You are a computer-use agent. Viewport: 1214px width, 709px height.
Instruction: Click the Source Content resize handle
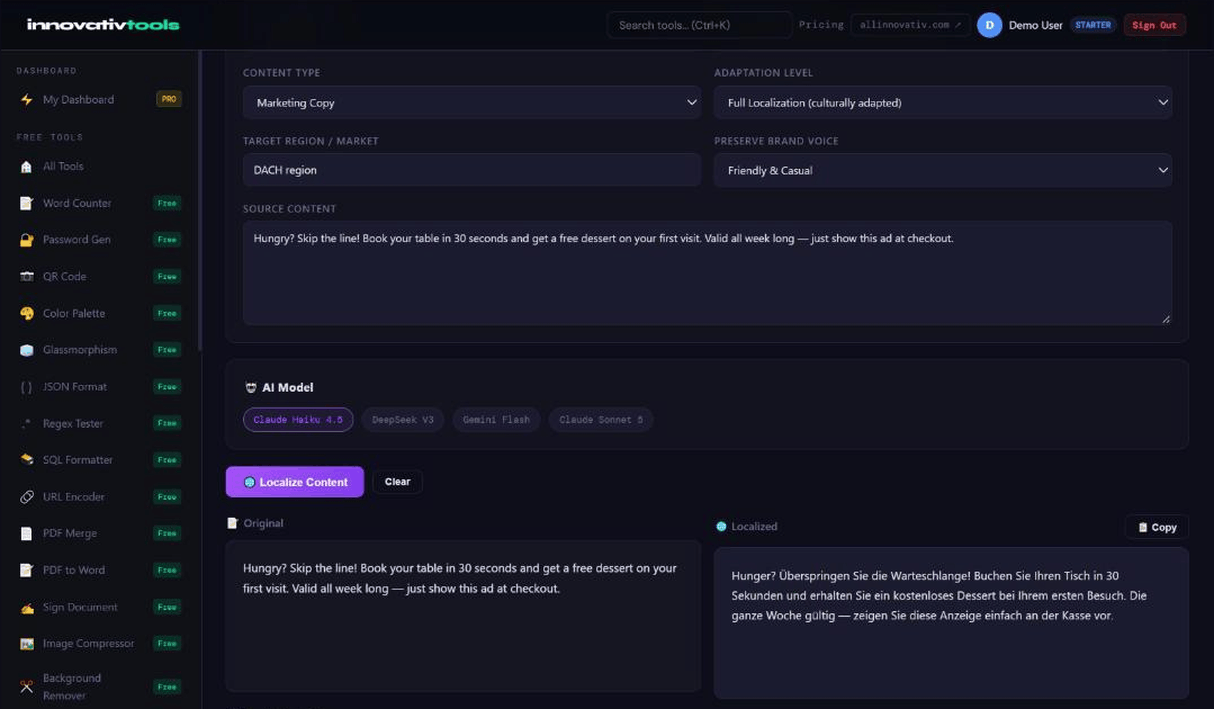coord(1165,318)
